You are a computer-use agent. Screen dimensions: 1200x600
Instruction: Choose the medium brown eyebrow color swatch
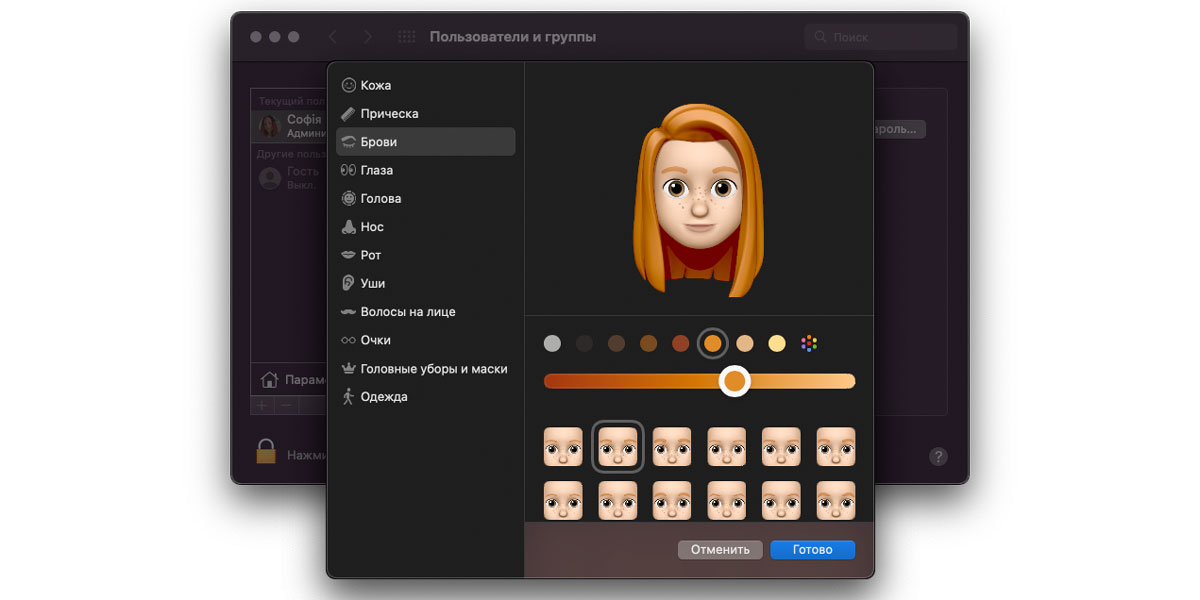648,344
